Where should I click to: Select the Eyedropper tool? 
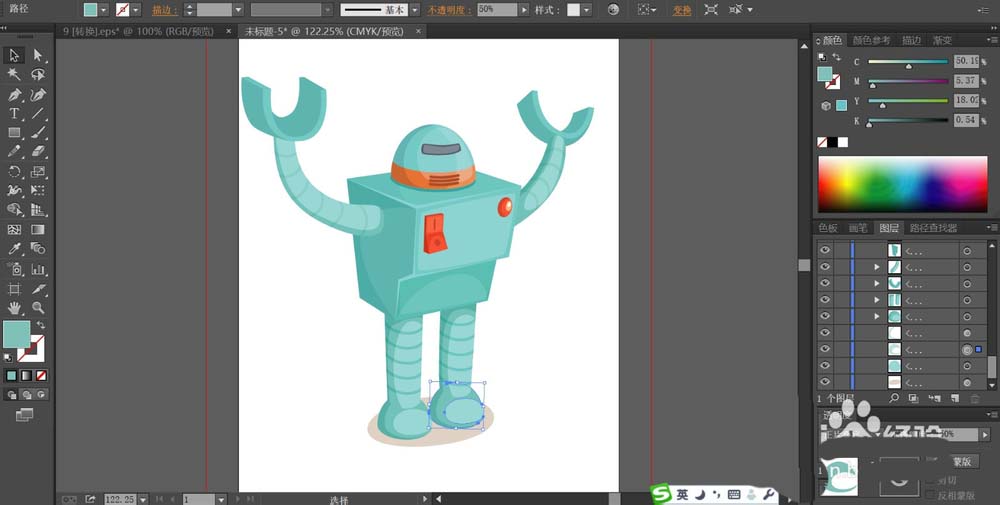pyautogui.click(x=14, y=248)
